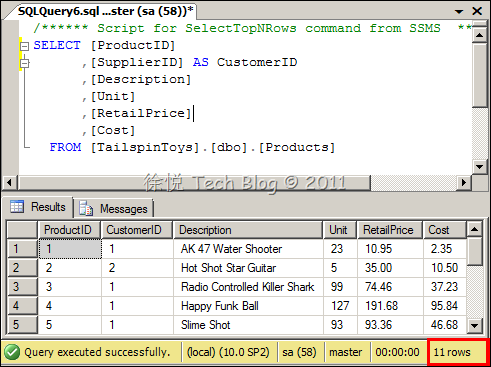491x367 pixels.
Task: Open the active files dropdown arrow
Action: pos(459,12)
